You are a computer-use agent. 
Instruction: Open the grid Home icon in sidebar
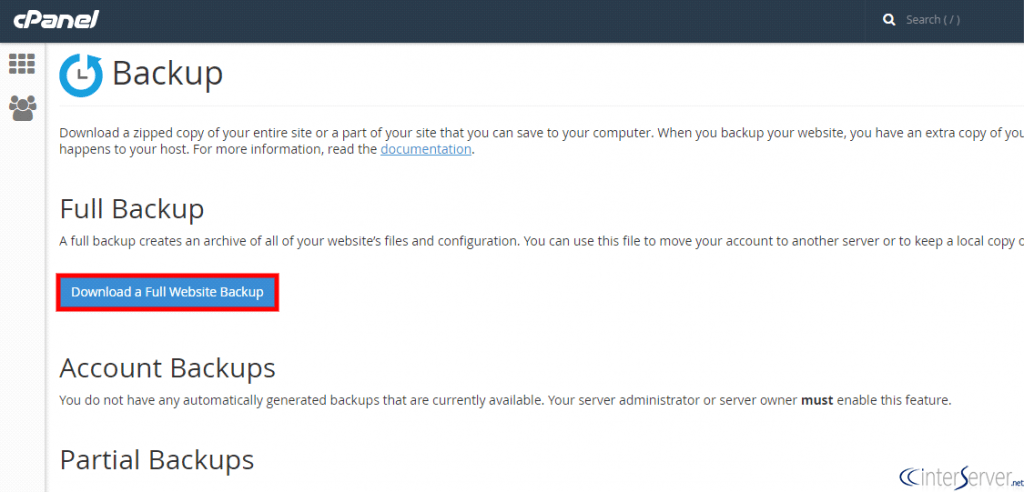coord(22,63)
